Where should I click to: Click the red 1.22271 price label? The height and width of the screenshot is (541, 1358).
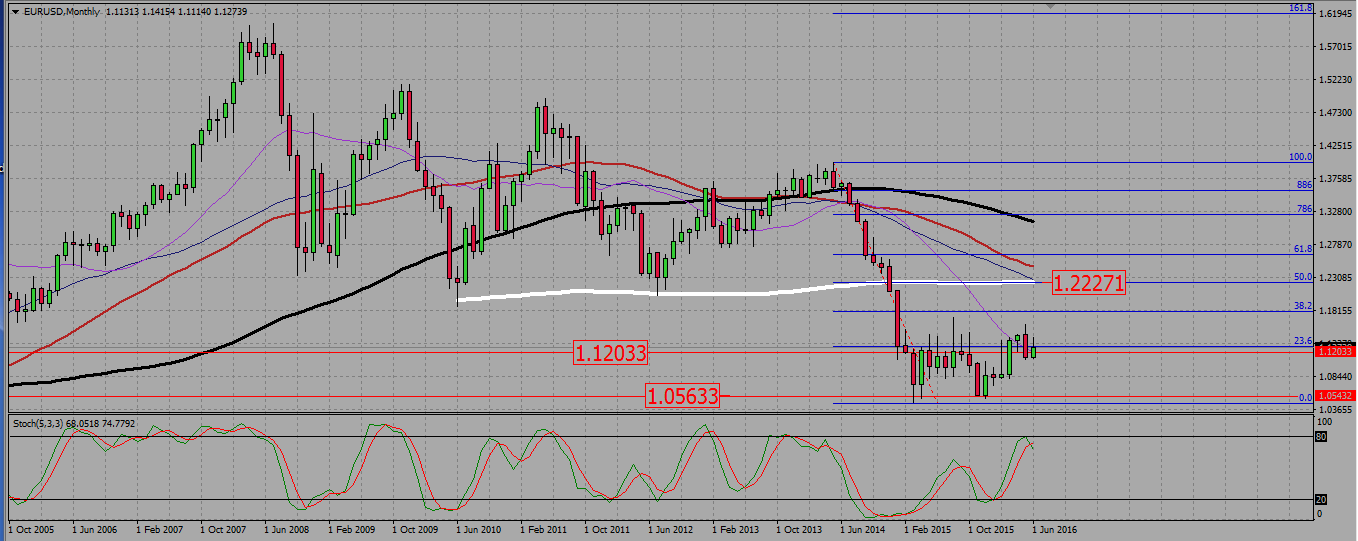tap(1089, 283)
